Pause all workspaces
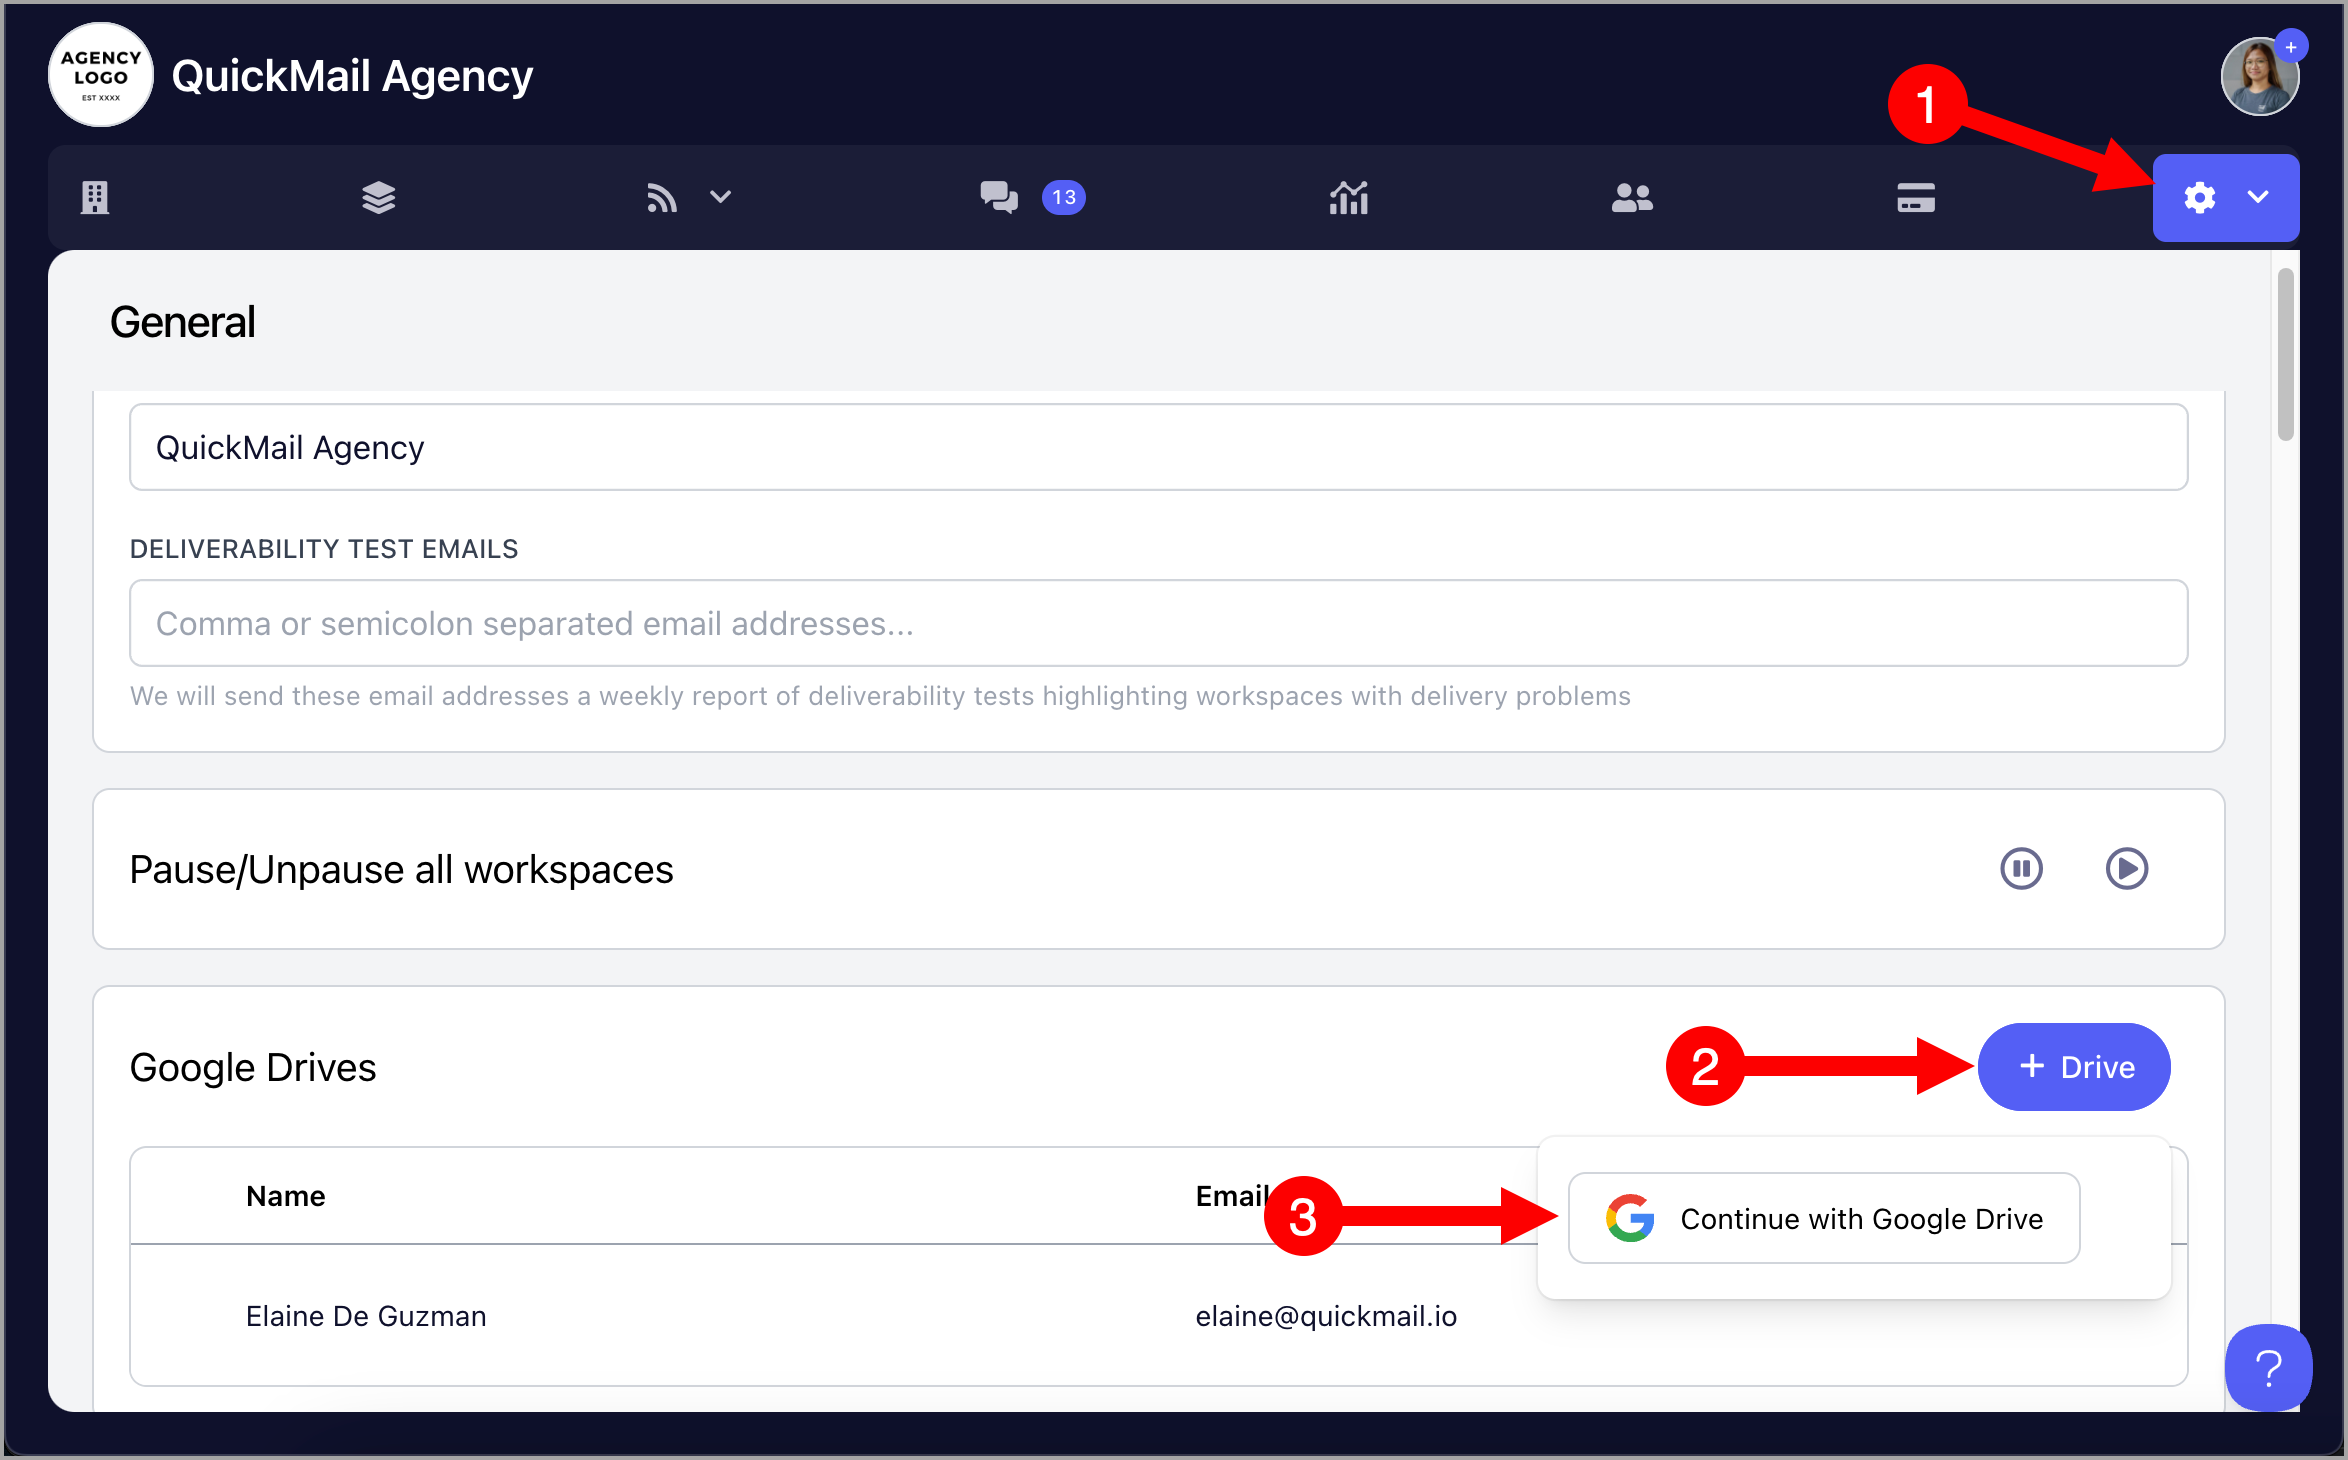This screenshot has height=1460, width=2348. tap(2021, 868)
